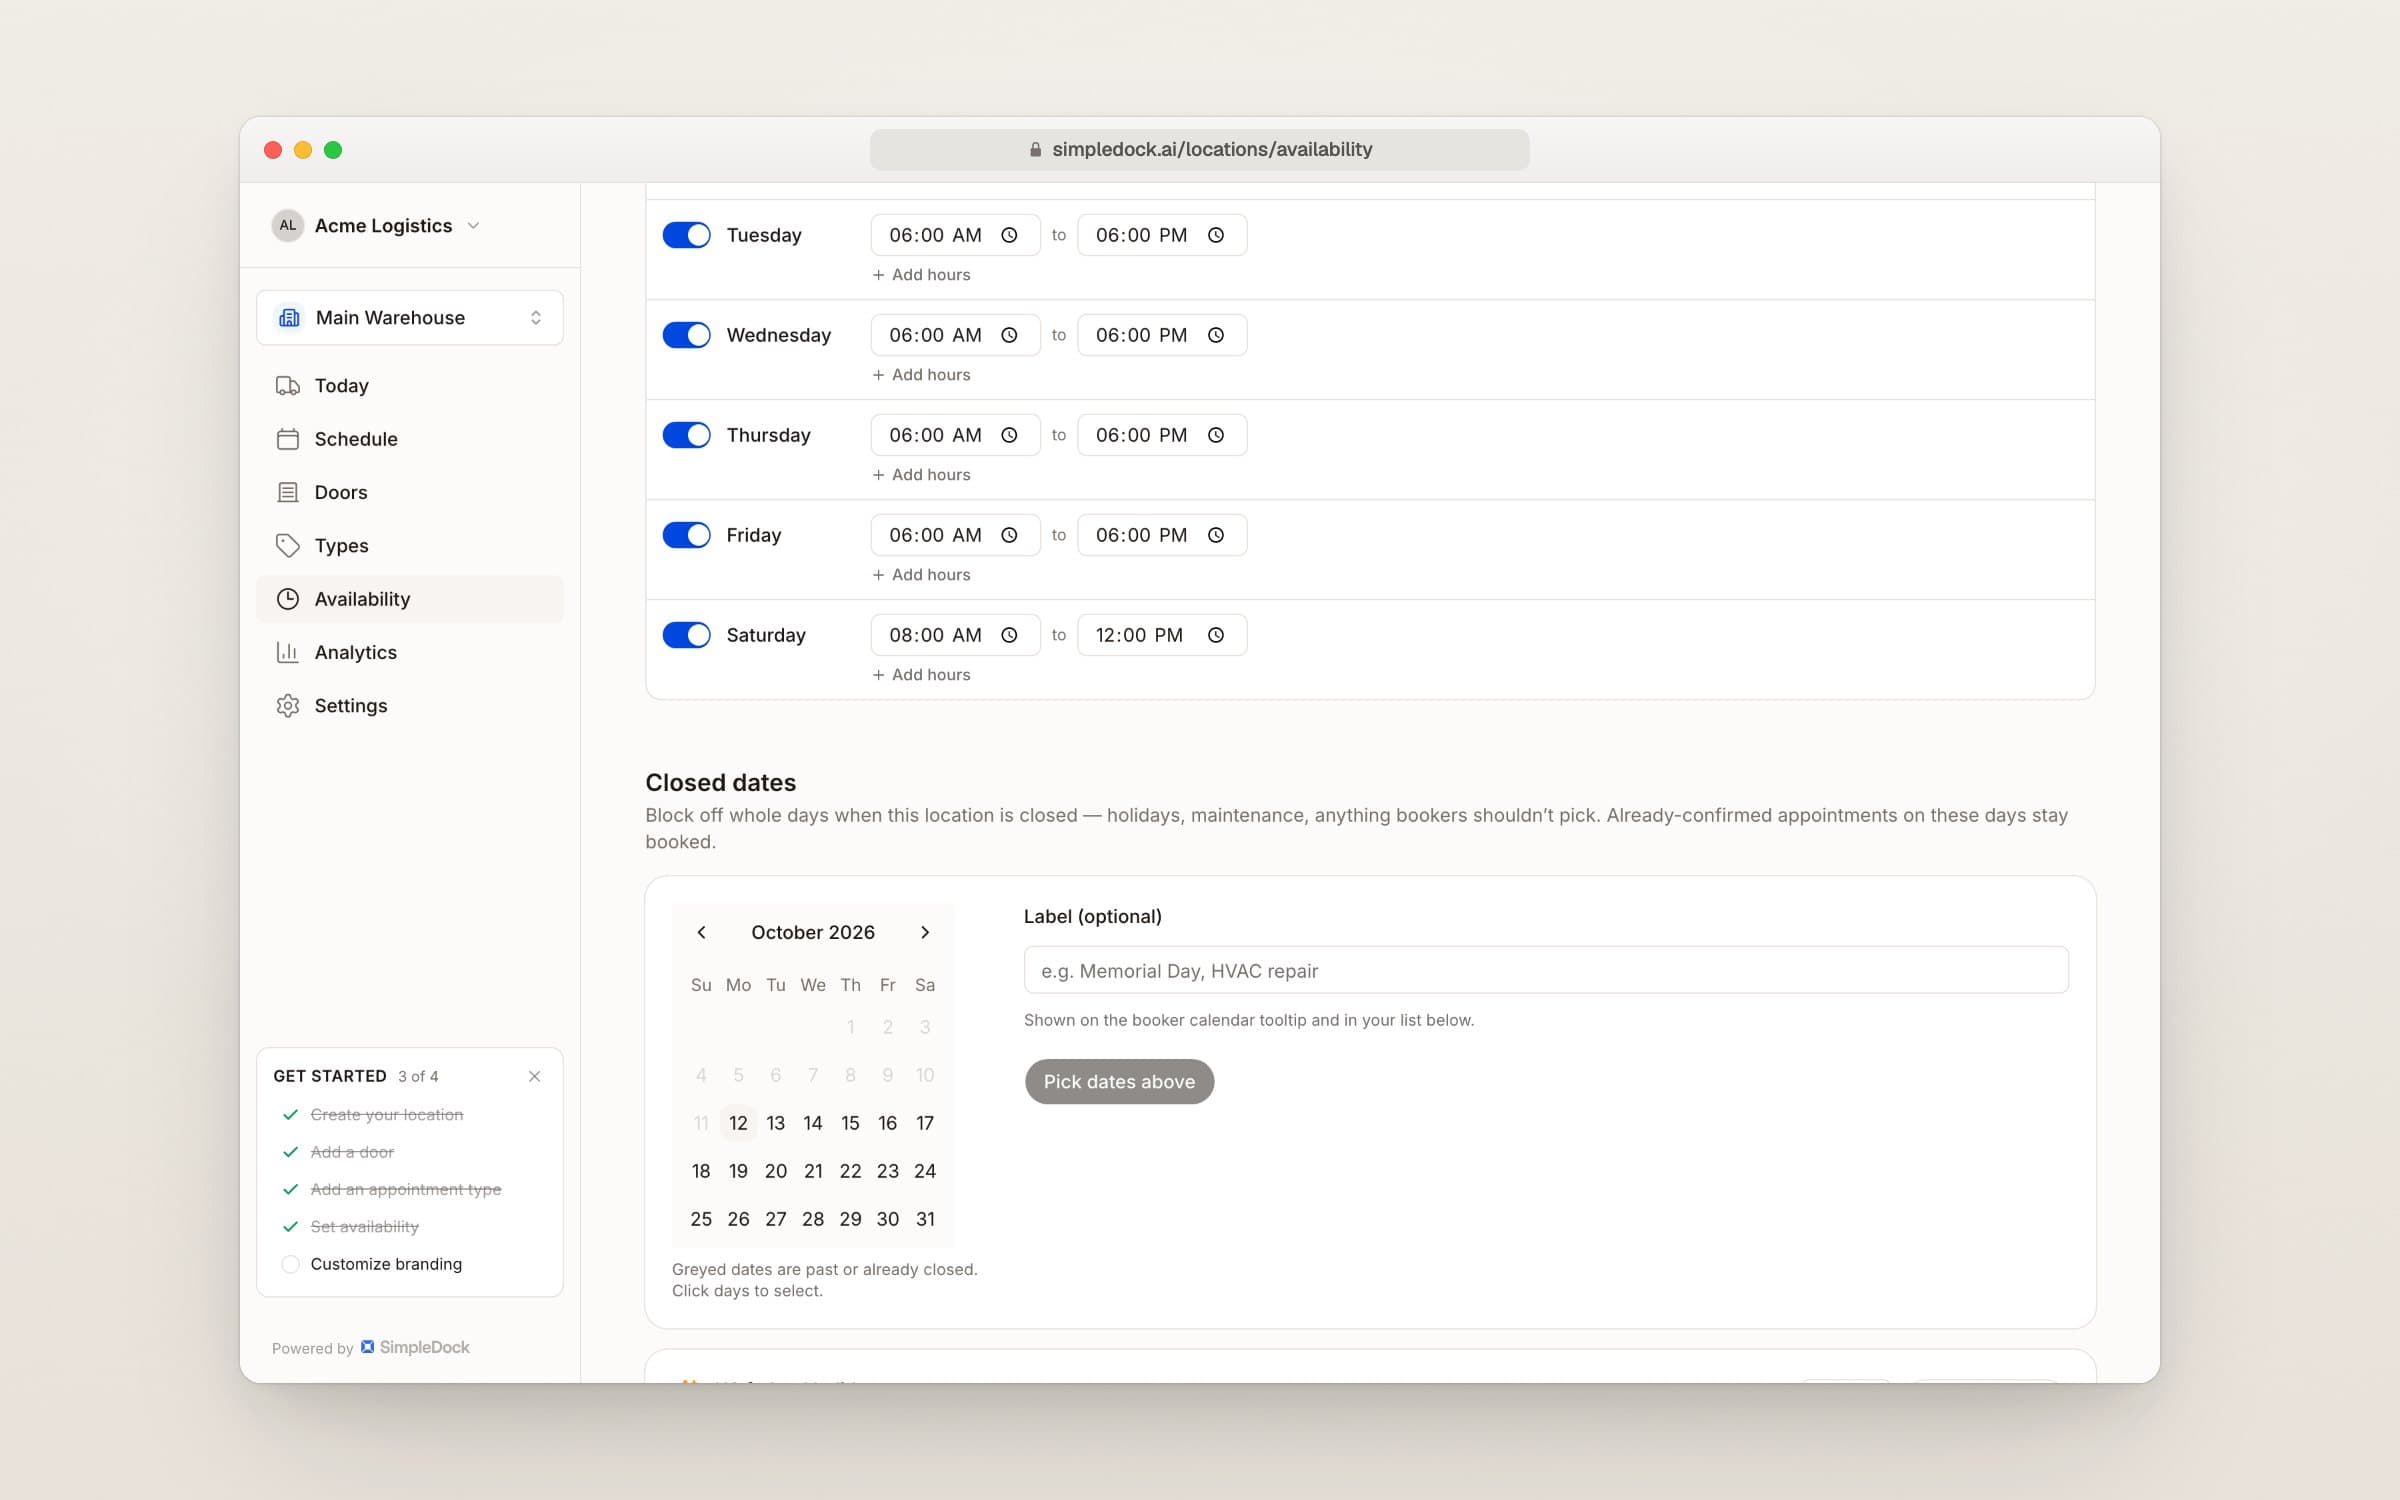This screenshot has width=2400, height=1500.
Task: Click the clock icon in Tuesday's end time
Action: 1215,235
